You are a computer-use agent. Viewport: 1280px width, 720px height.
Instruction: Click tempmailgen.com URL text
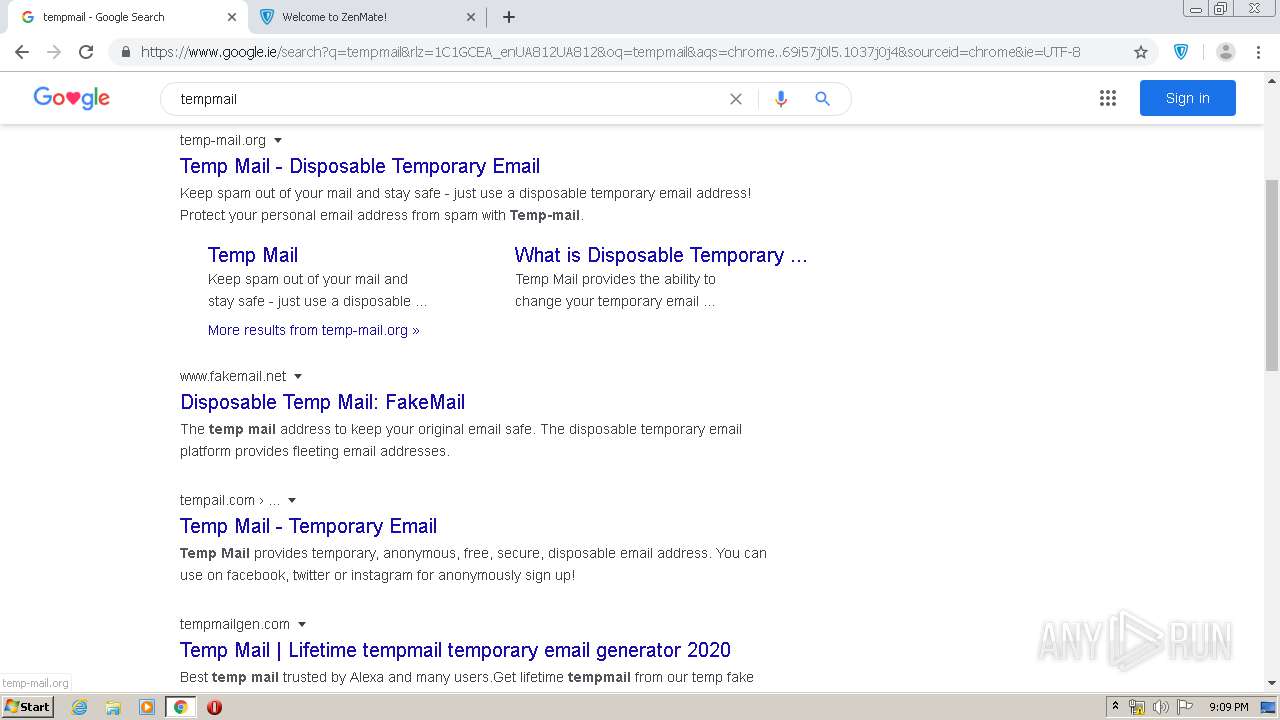(235, 624)
